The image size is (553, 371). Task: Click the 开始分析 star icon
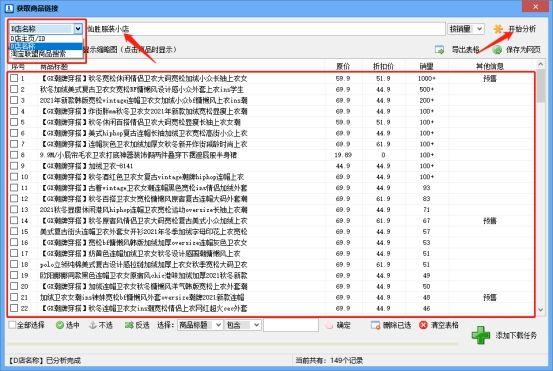(498, 29)
